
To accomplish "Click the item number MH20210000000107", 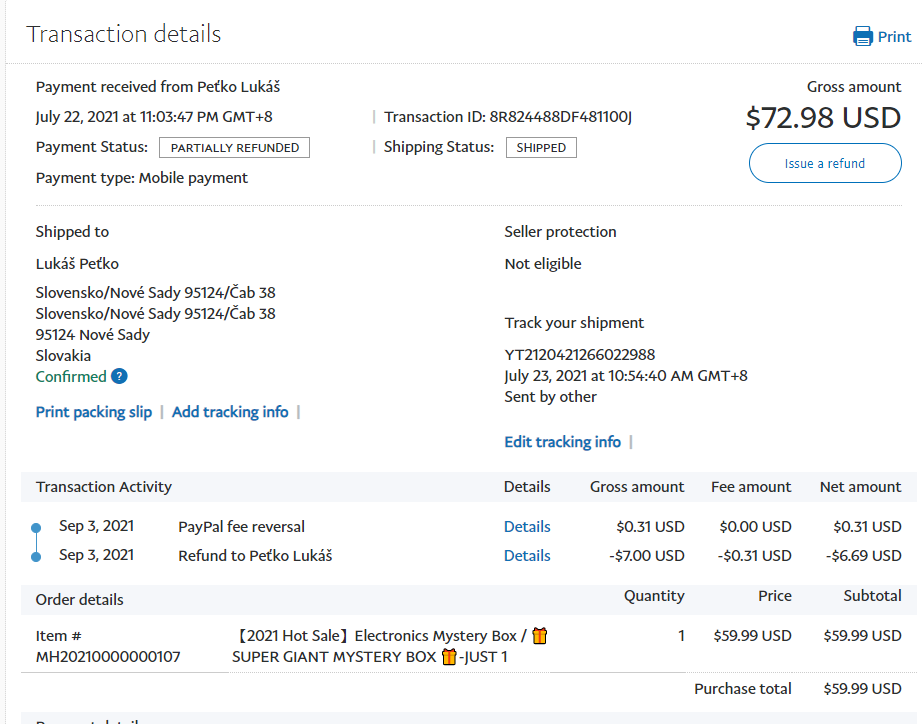I will pyautogui.click(x=108, y=657).
